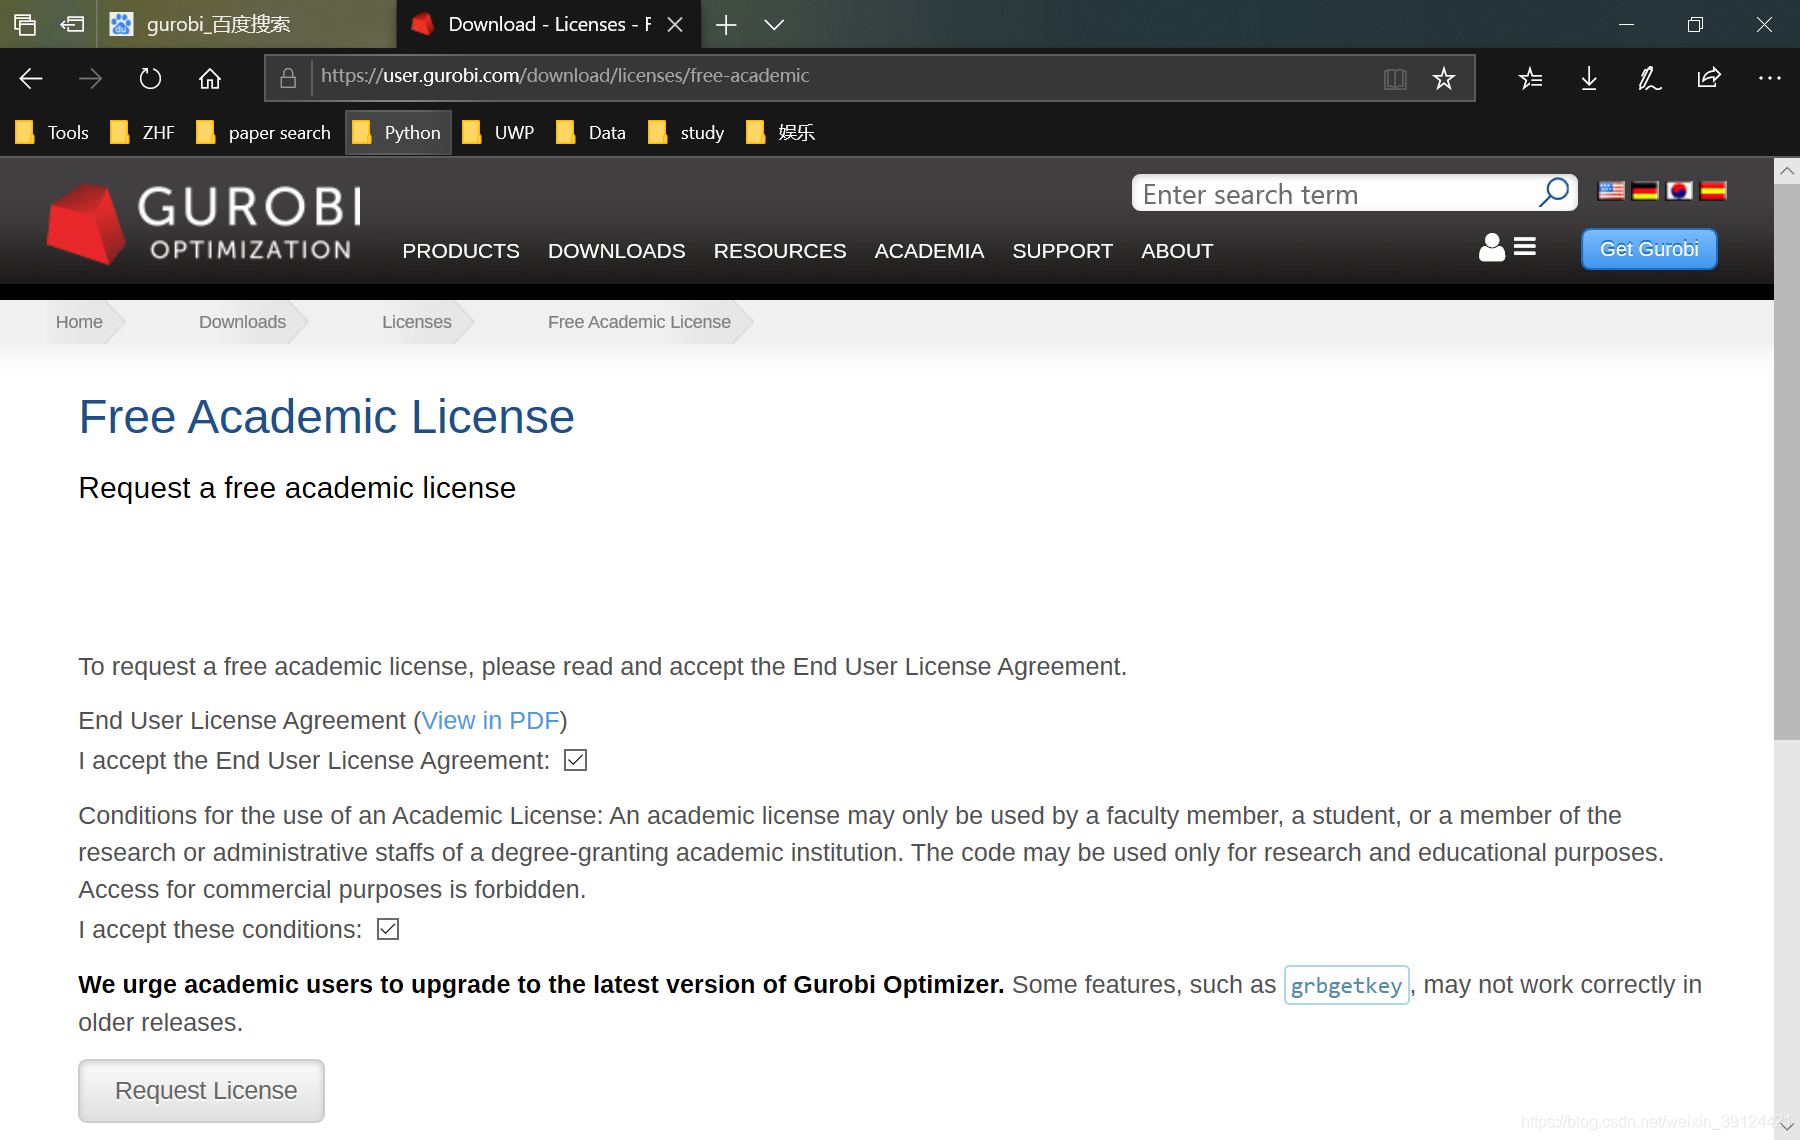Screen dimensions: 1800x1140
Task: Open the user account menu icon
Action: coord(1507,247)
